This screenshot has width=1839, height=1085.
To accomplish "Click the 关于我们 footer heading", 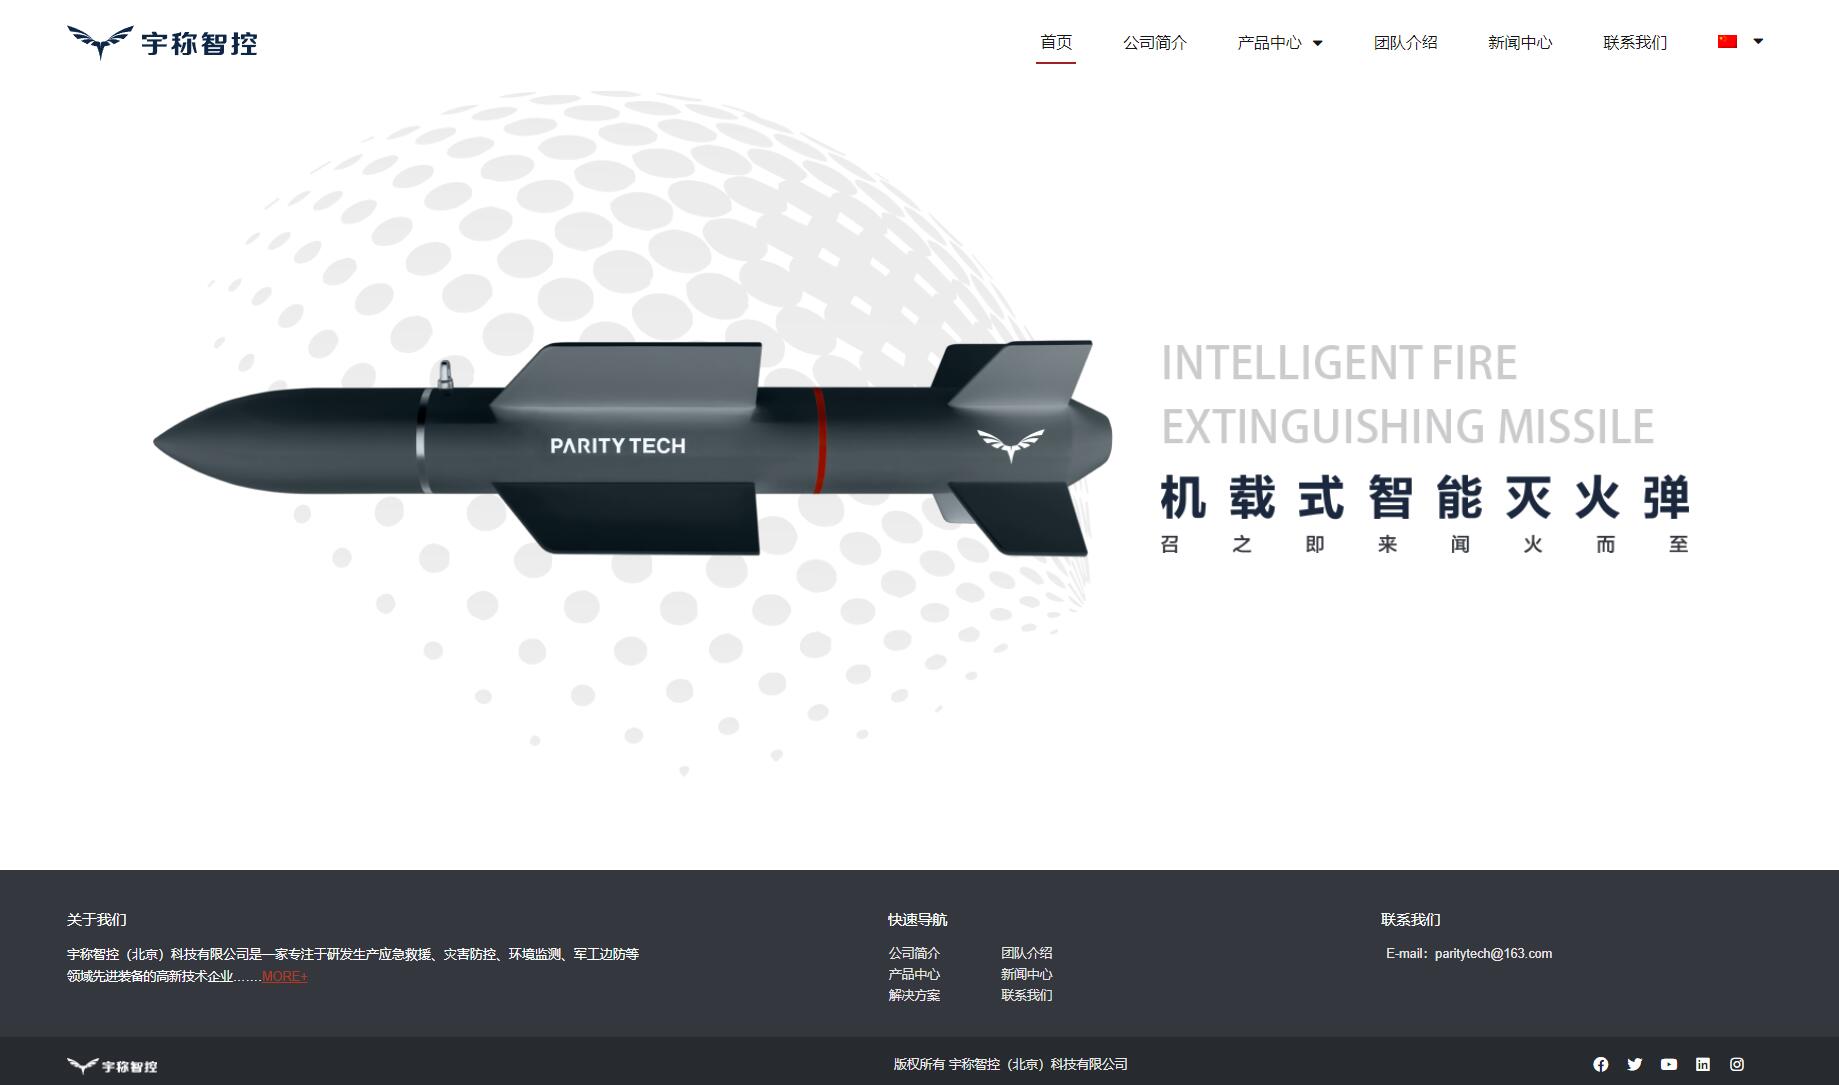I will (x=97, y=919).
